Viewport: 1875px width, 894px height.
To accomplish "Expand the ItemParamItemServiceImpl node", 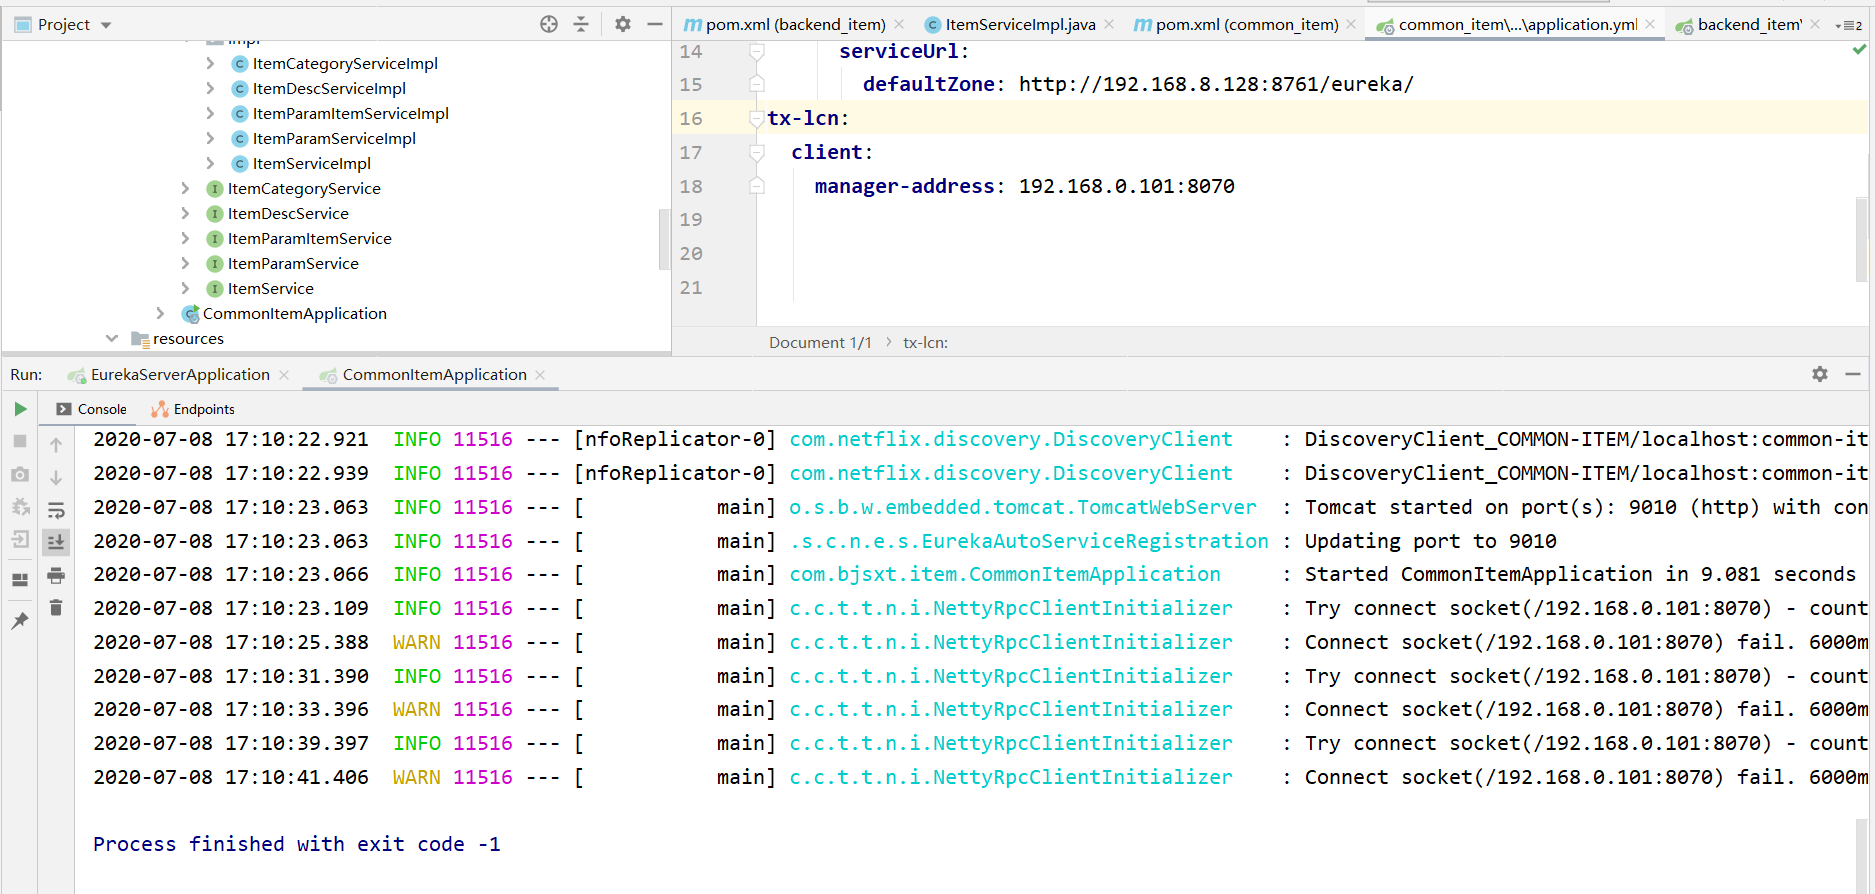I will pyautogui.click(x=210, y=113).
